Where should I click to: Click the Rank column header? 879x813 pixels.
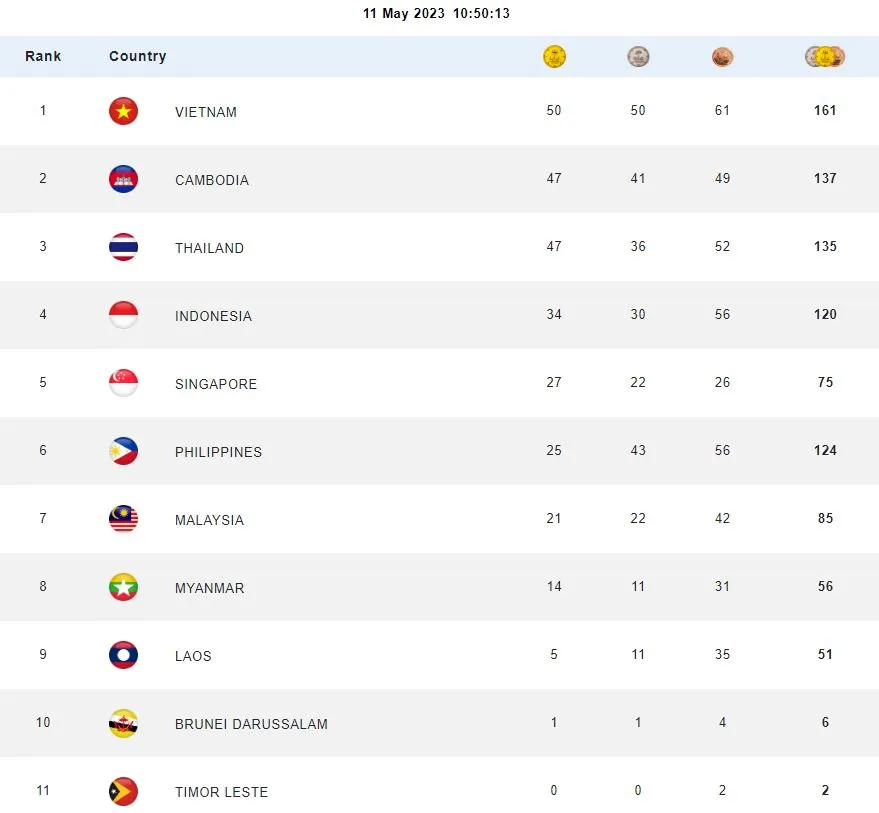click(43, 56)
